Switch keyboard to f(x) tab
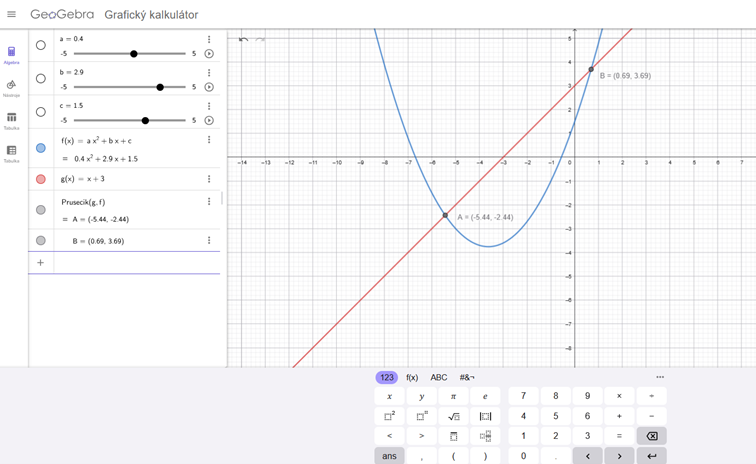The height and width of the screenshot is (464, 756). pos(412,378)
